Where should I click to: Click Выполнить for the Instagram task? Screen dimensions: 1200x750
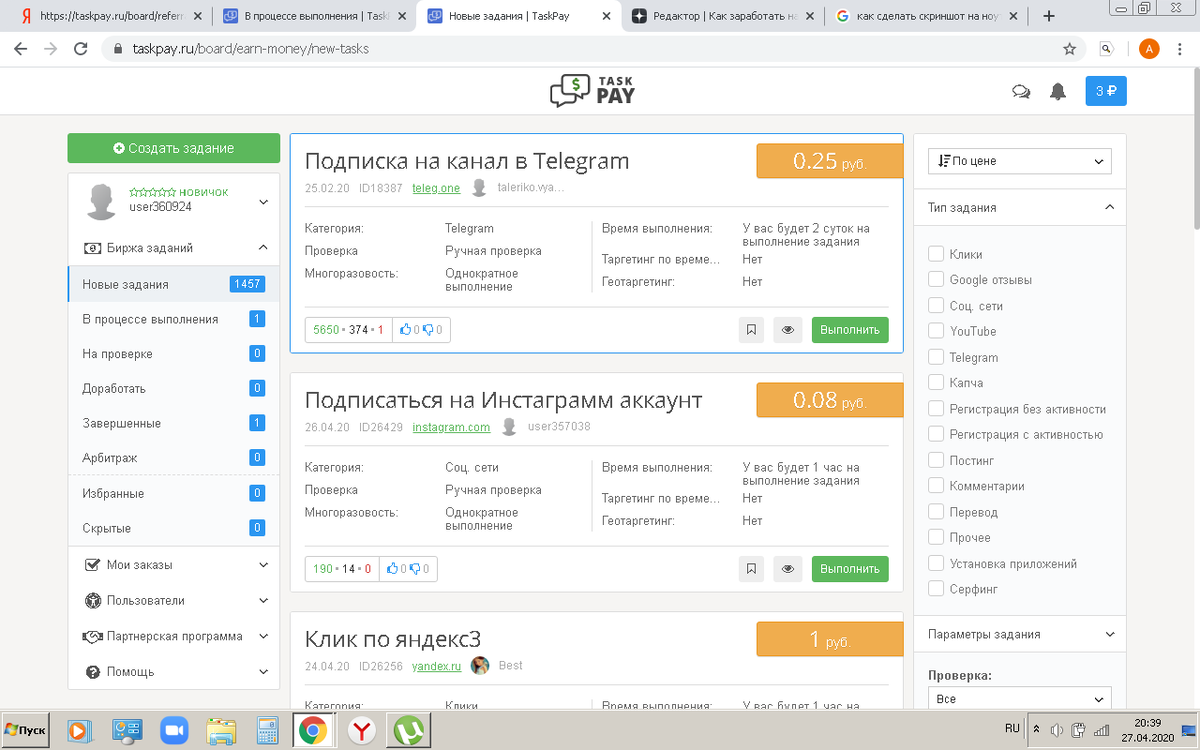[850, 569]
